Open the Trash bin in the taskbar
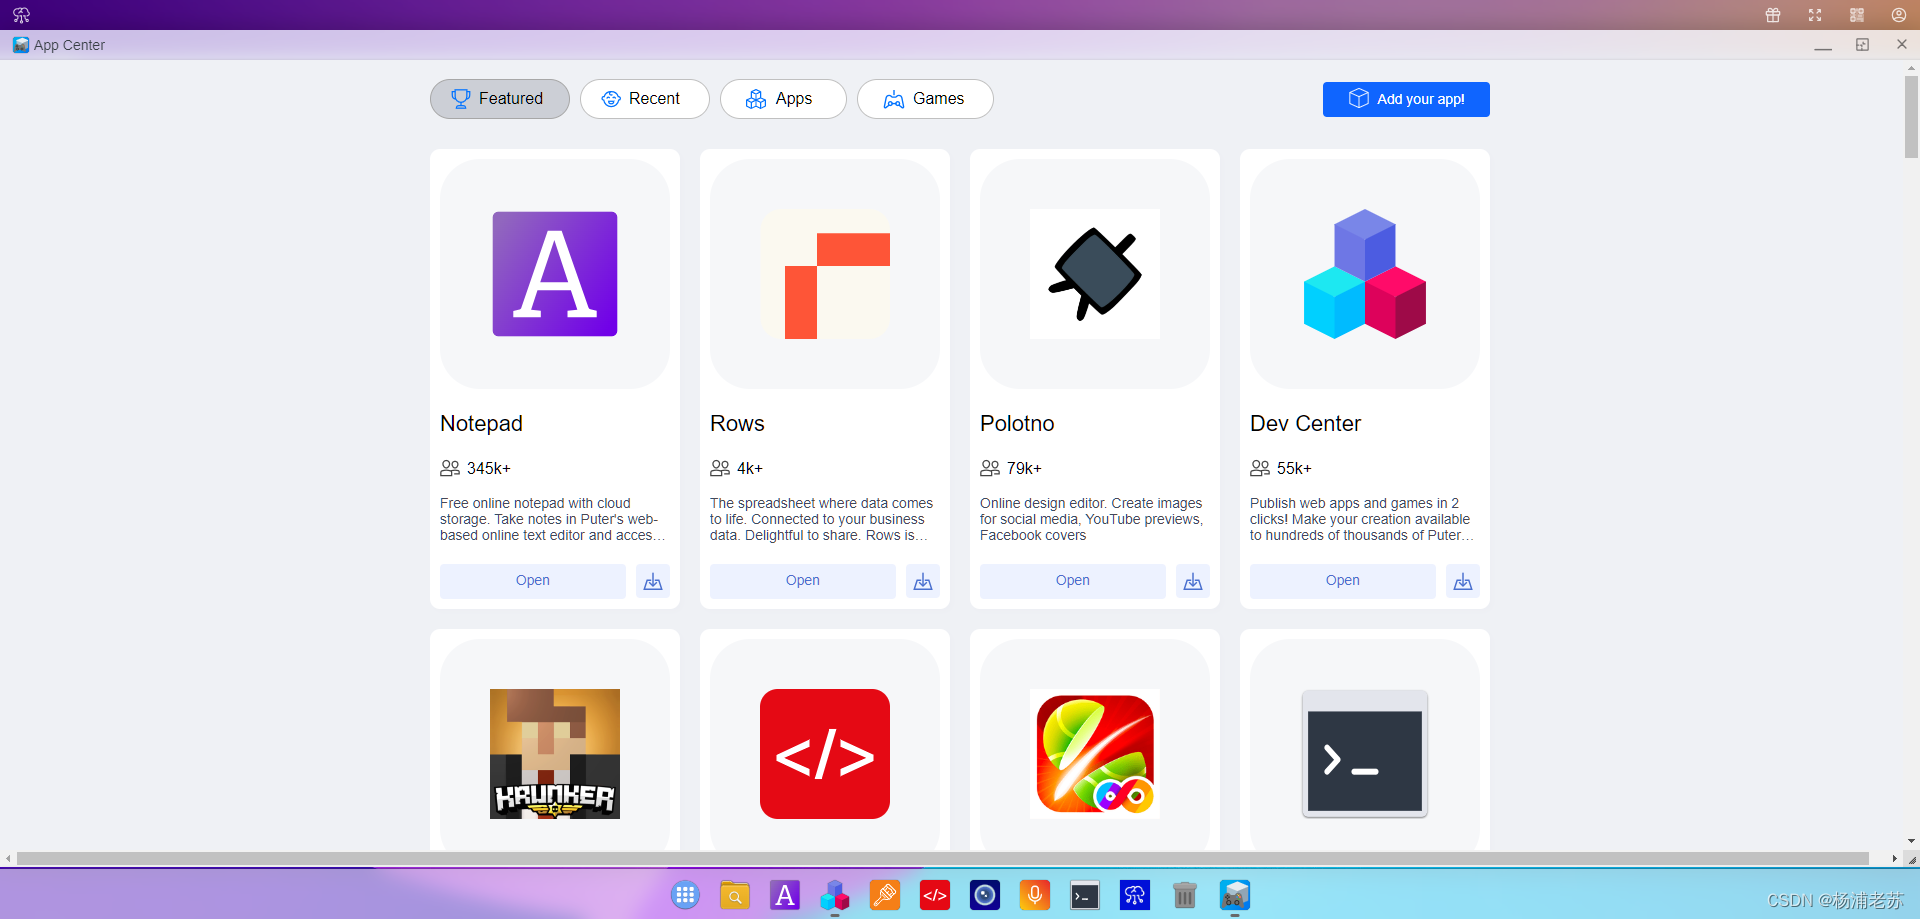1920x919 pixels. [x=1185, y=895]
